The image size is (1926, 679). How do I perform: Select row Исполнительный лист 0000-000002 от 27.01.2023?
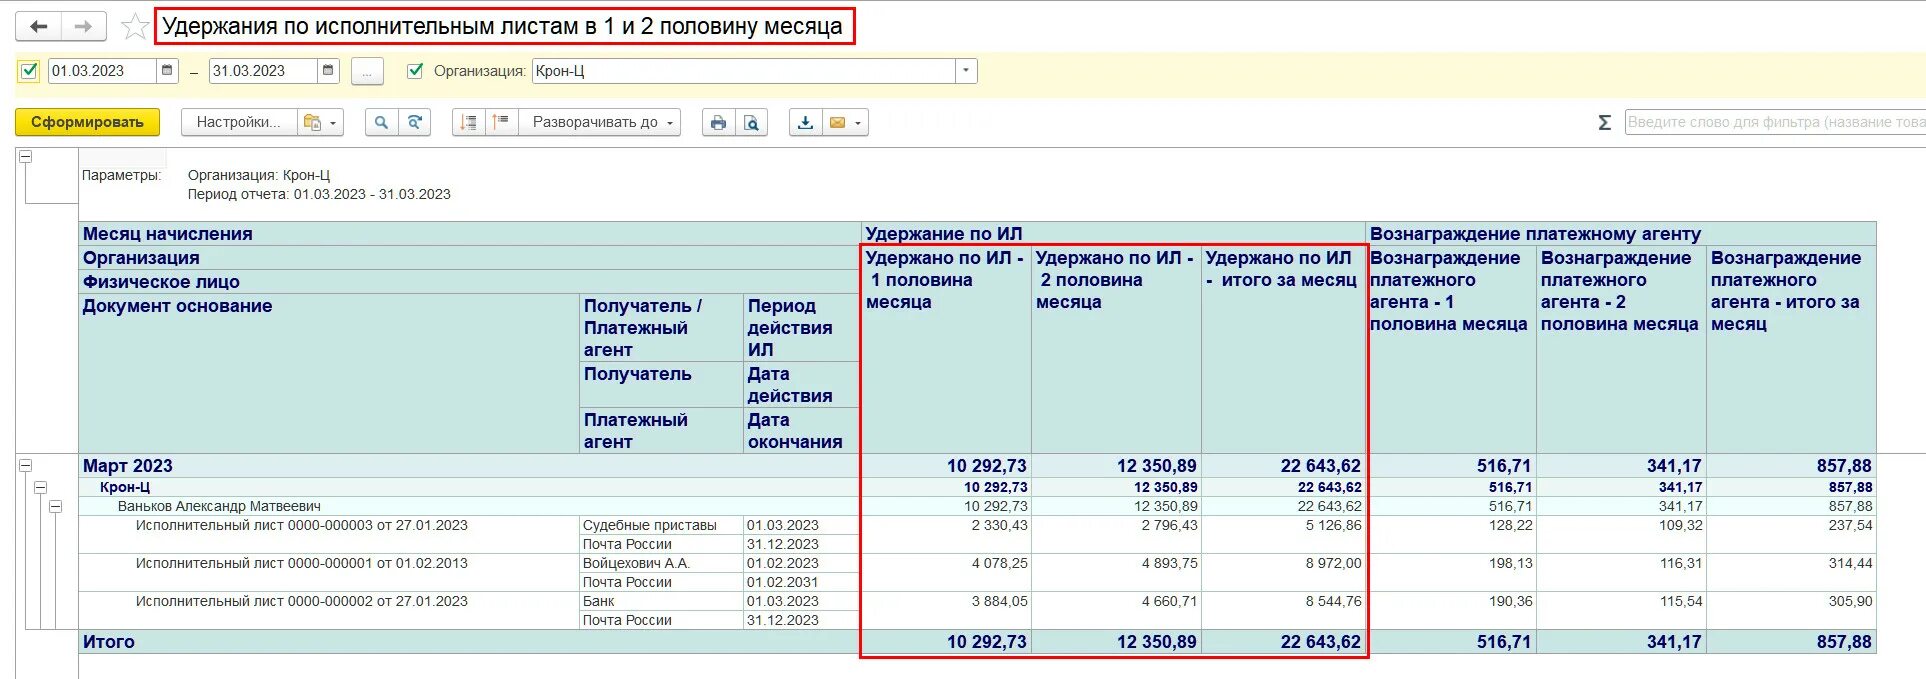(302, 601)
